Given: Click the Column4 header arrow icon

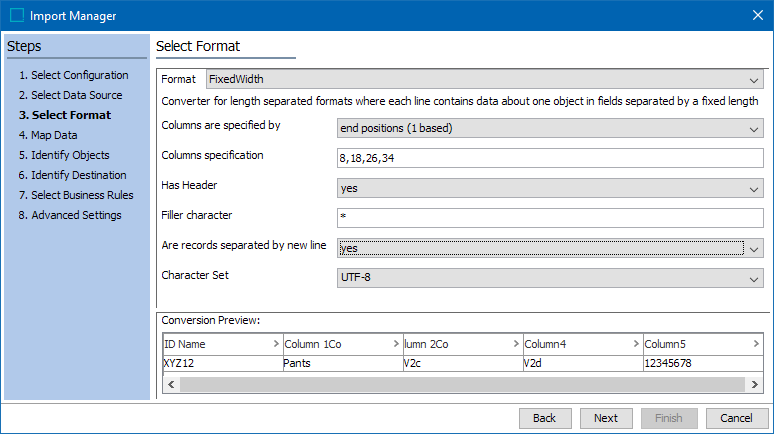Looking at the screenshot, I should click(636, 344).
